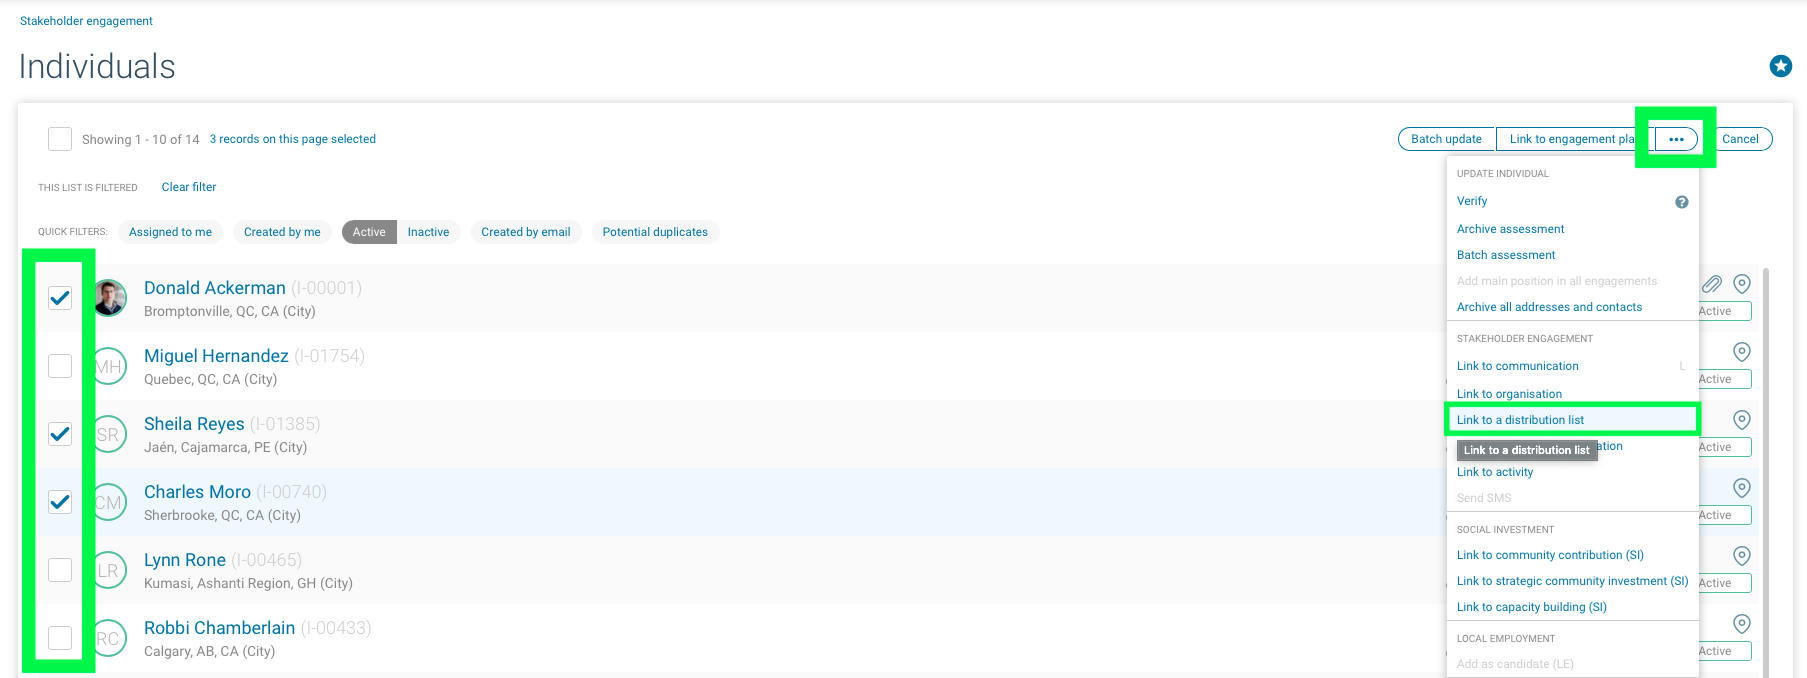Enable the Potential duplicates quick filter
This screenshot has height=678, width=1807.
(655, 232)
